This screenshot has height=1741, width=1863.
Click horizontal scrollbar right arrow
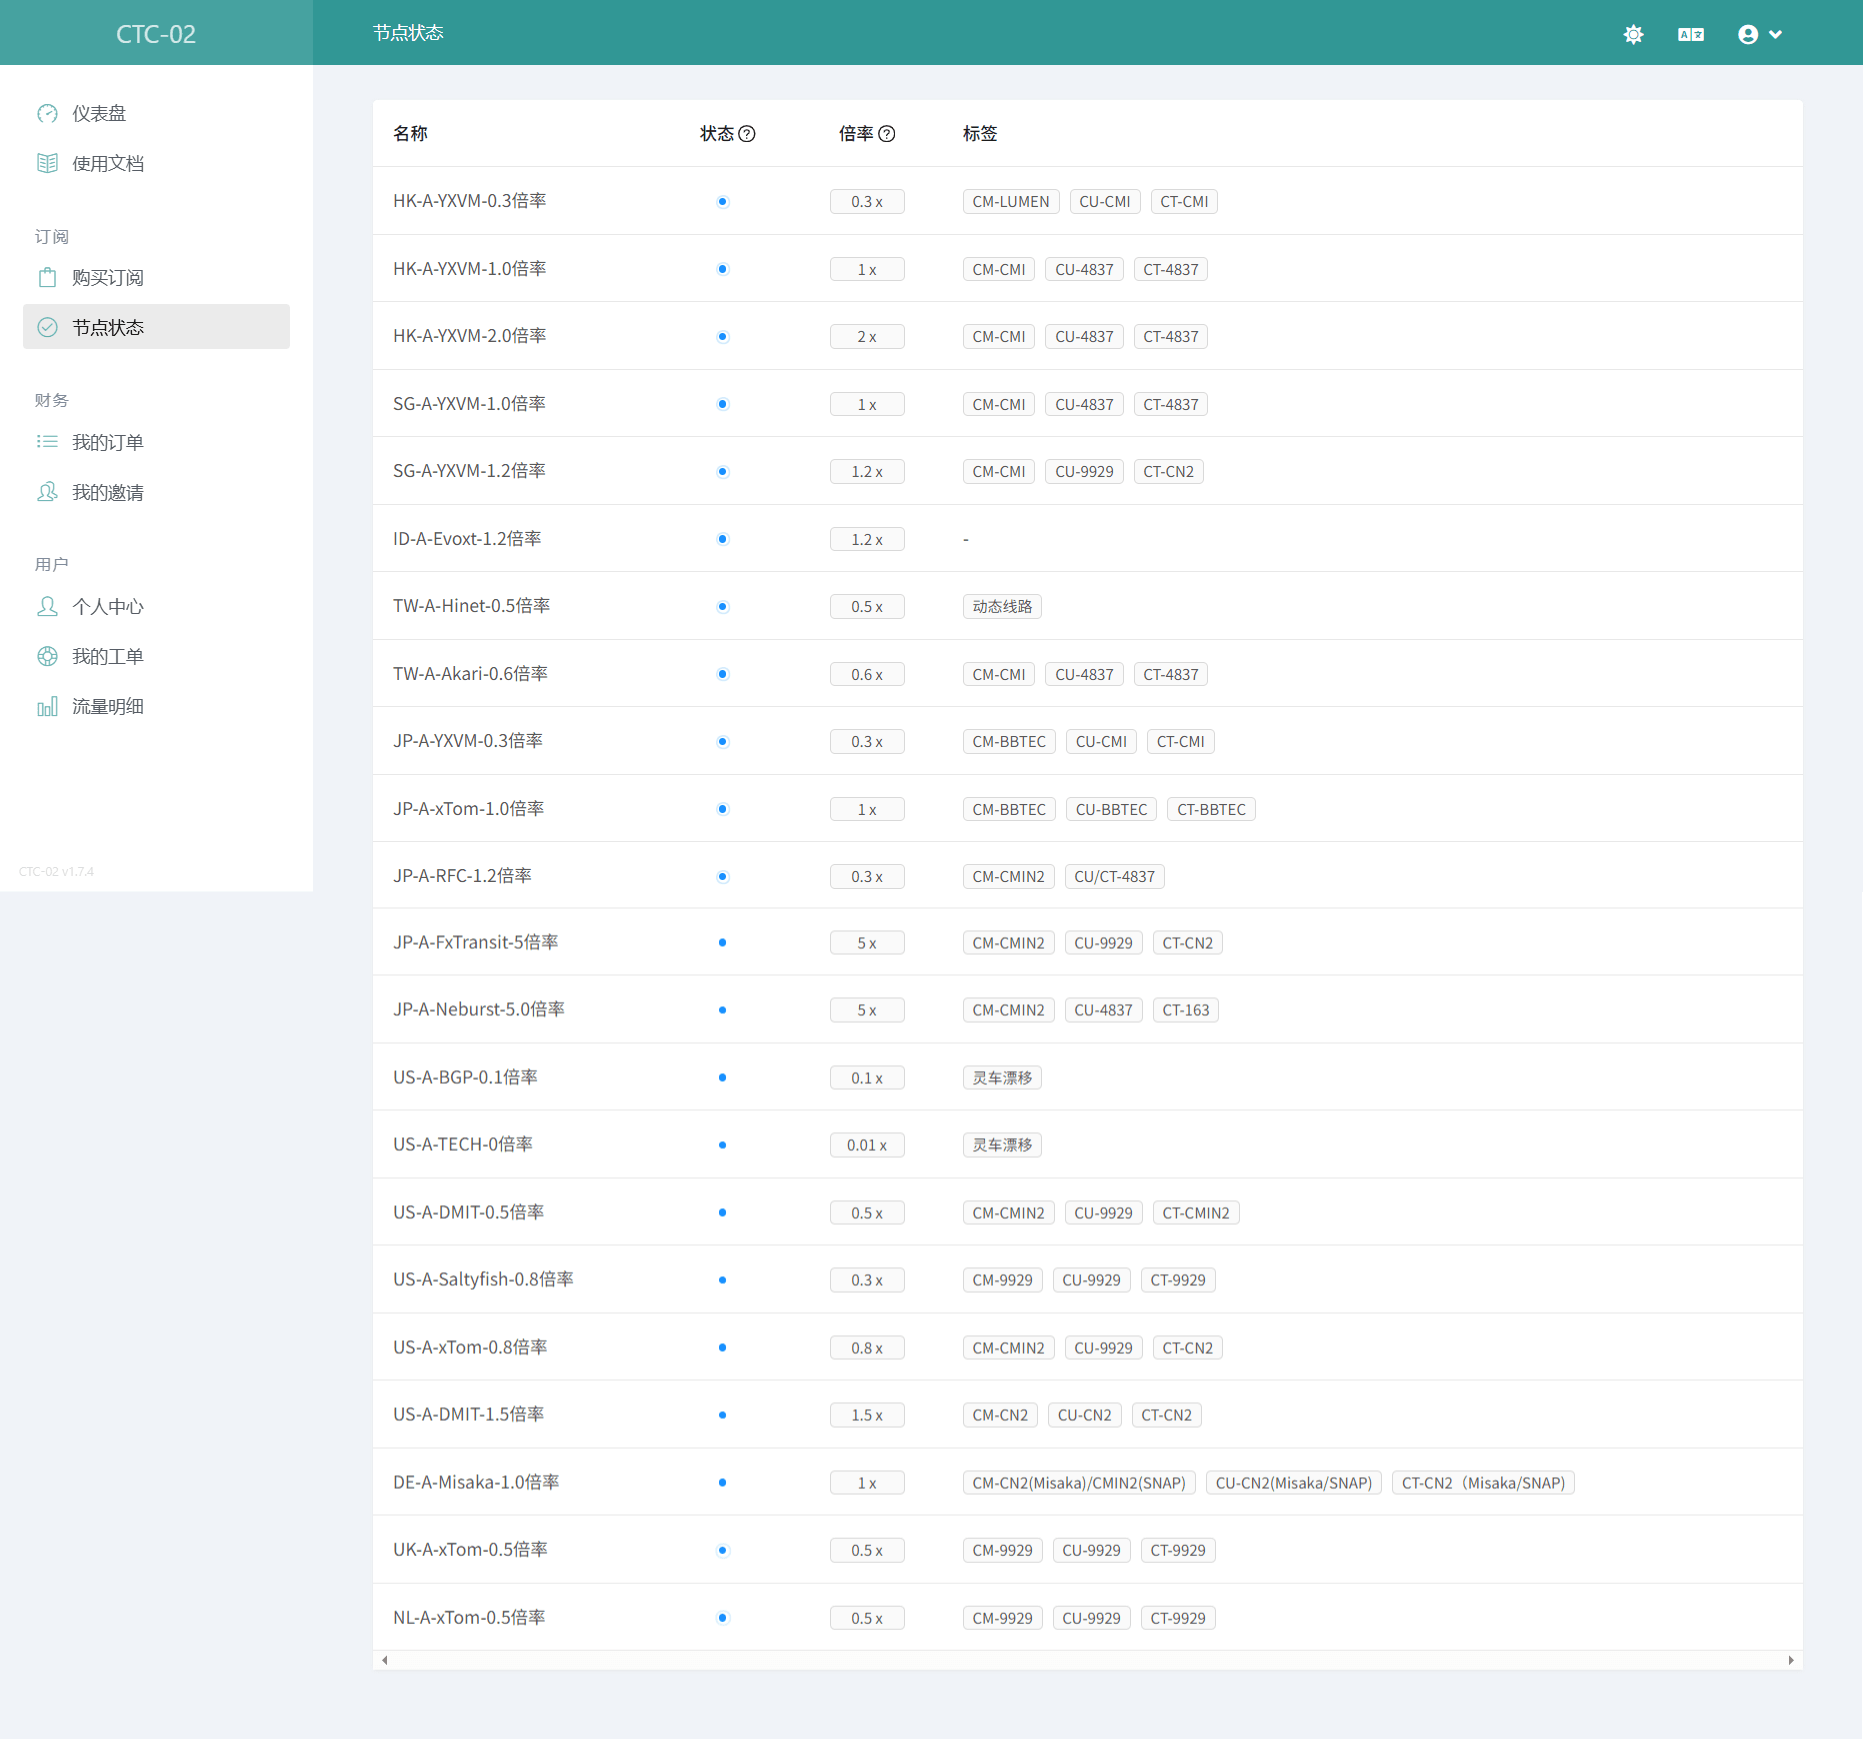tap(1791, 1660)
